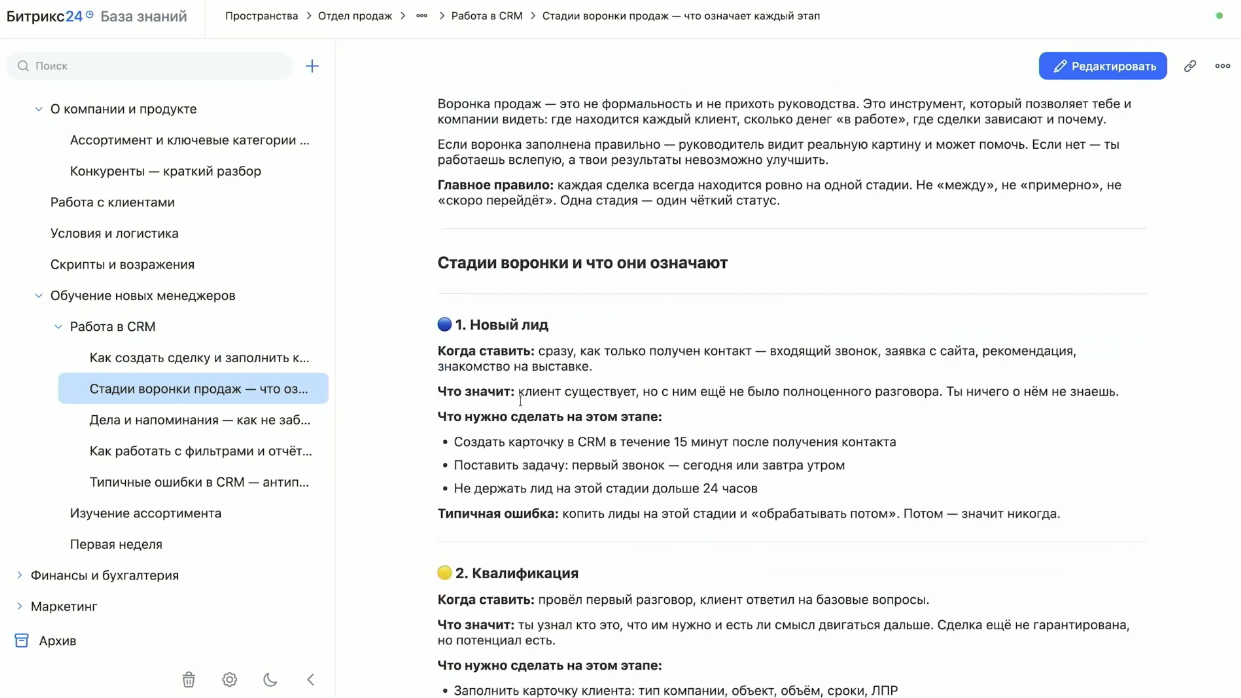1241x698 pixels.
Task: Collapse the О компании и продукте section
Action: (x=39, y=109)
